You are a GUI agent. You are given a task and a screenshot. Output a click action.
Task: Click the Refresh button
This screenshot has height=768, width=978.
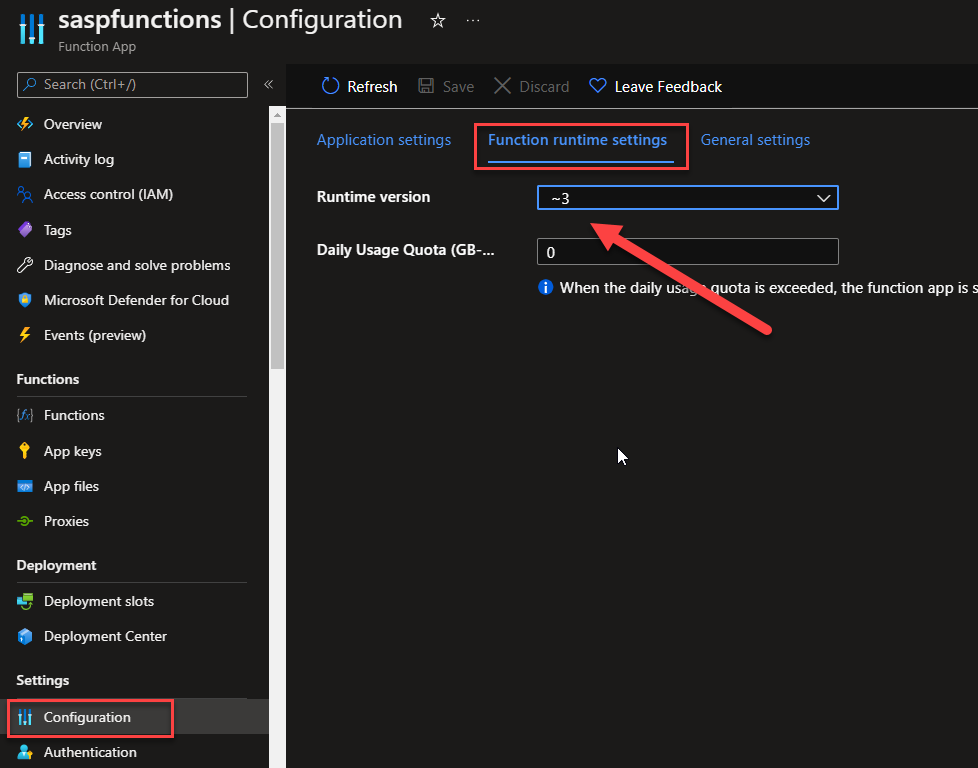[359, 87]
